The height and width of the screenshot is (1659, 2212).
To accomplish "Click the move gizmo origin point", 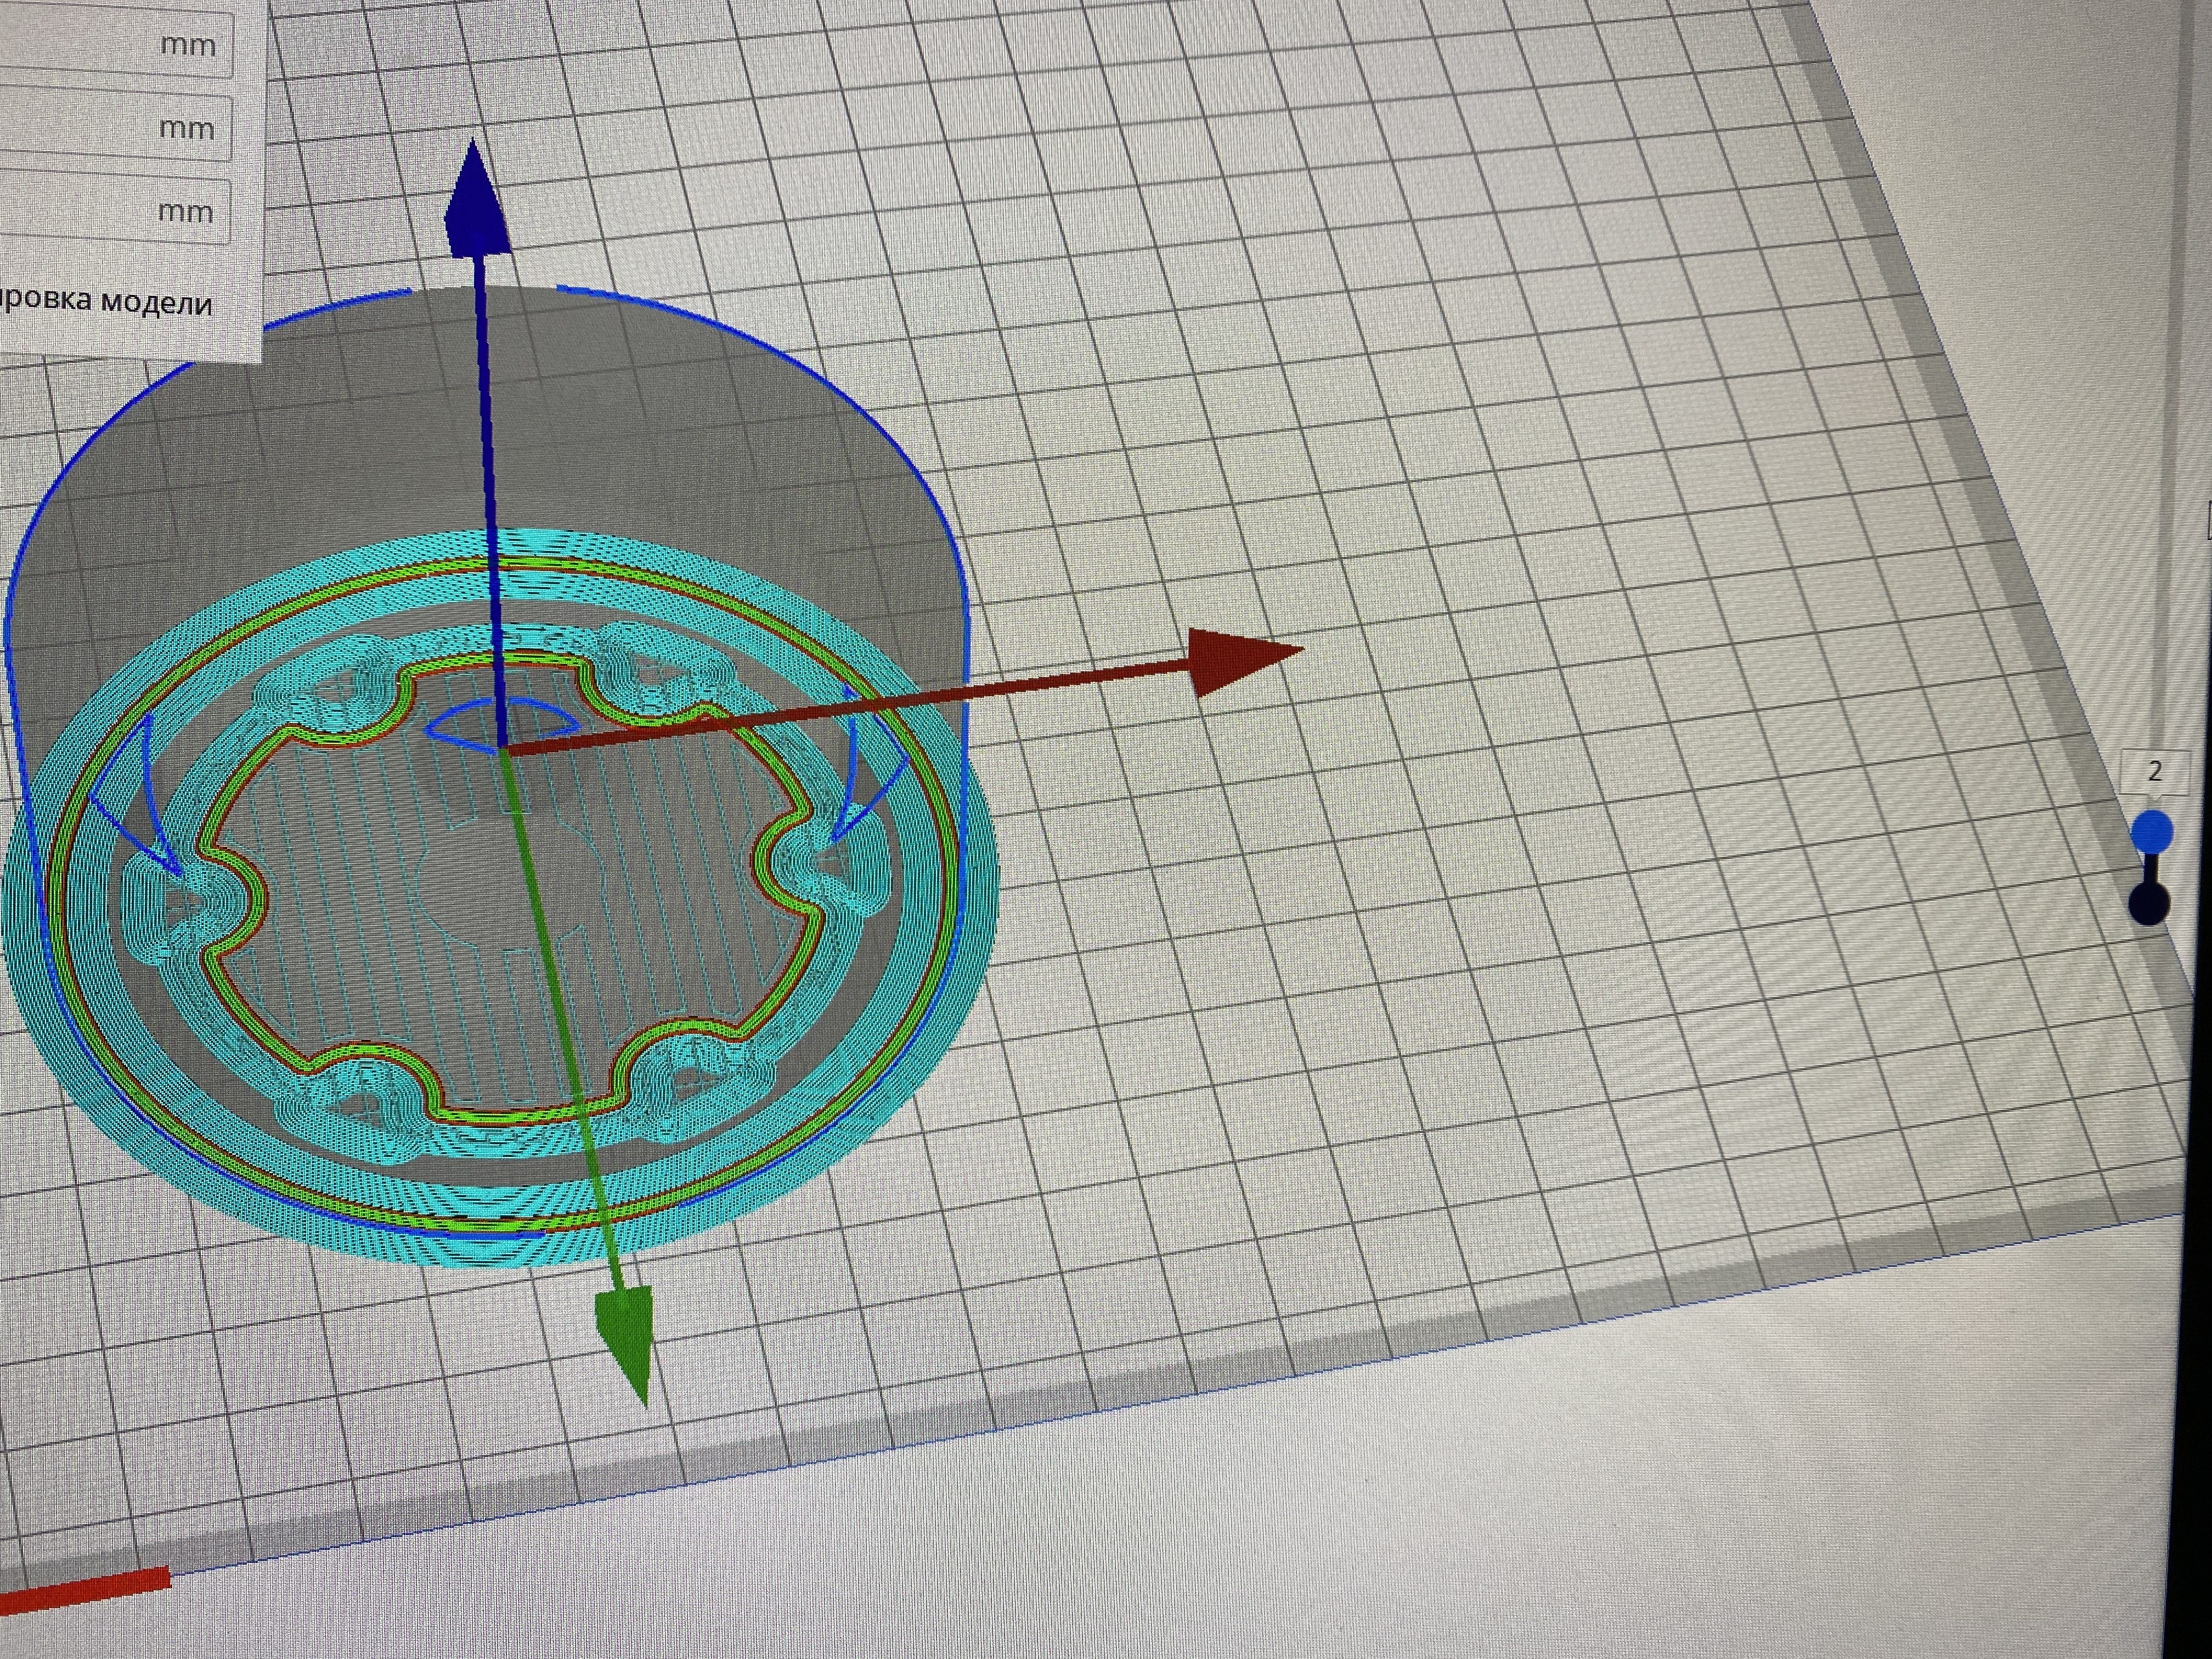I will click(502, 748).
